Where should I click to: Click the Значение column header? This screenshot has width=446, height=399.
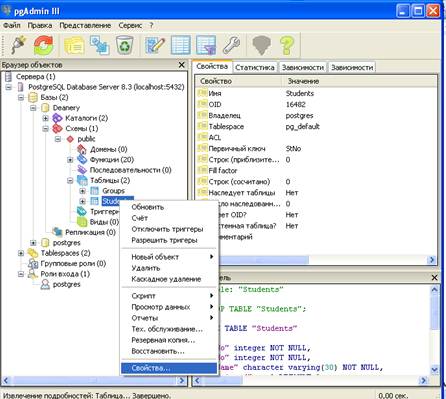pyautogui.click(x=360, y=81)
